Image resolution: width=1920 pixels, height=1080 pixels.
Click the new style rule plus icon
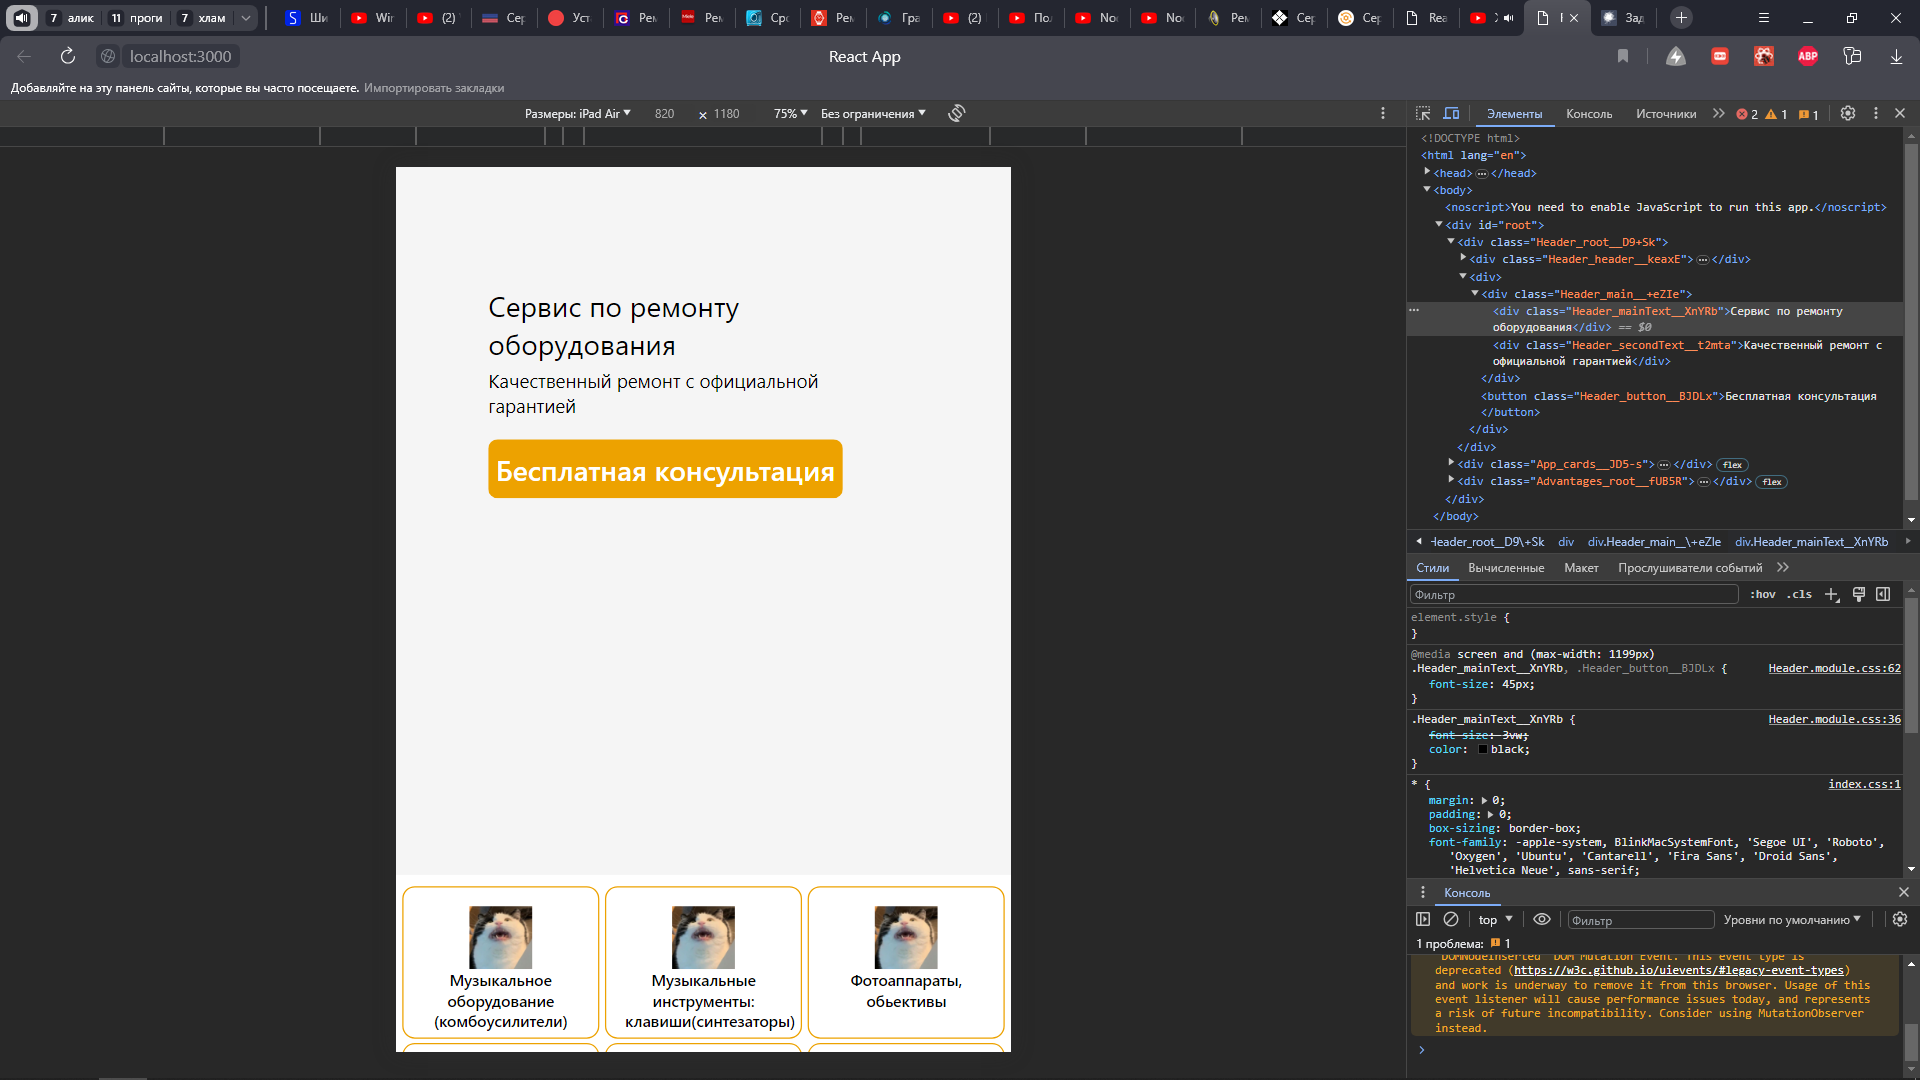pyautogui.click(x=1832, y=594)
